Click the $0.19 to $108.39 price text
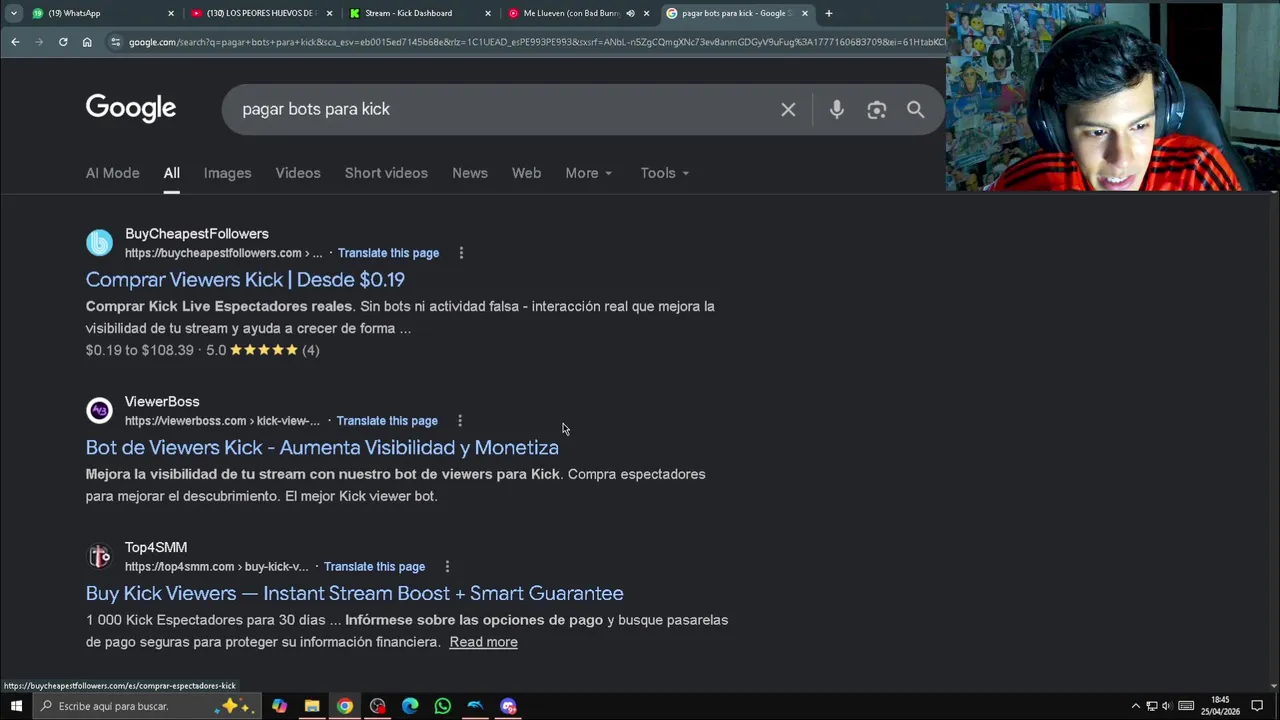The width and height of the screenshot is (1280, 720). [x=140, y=350]
